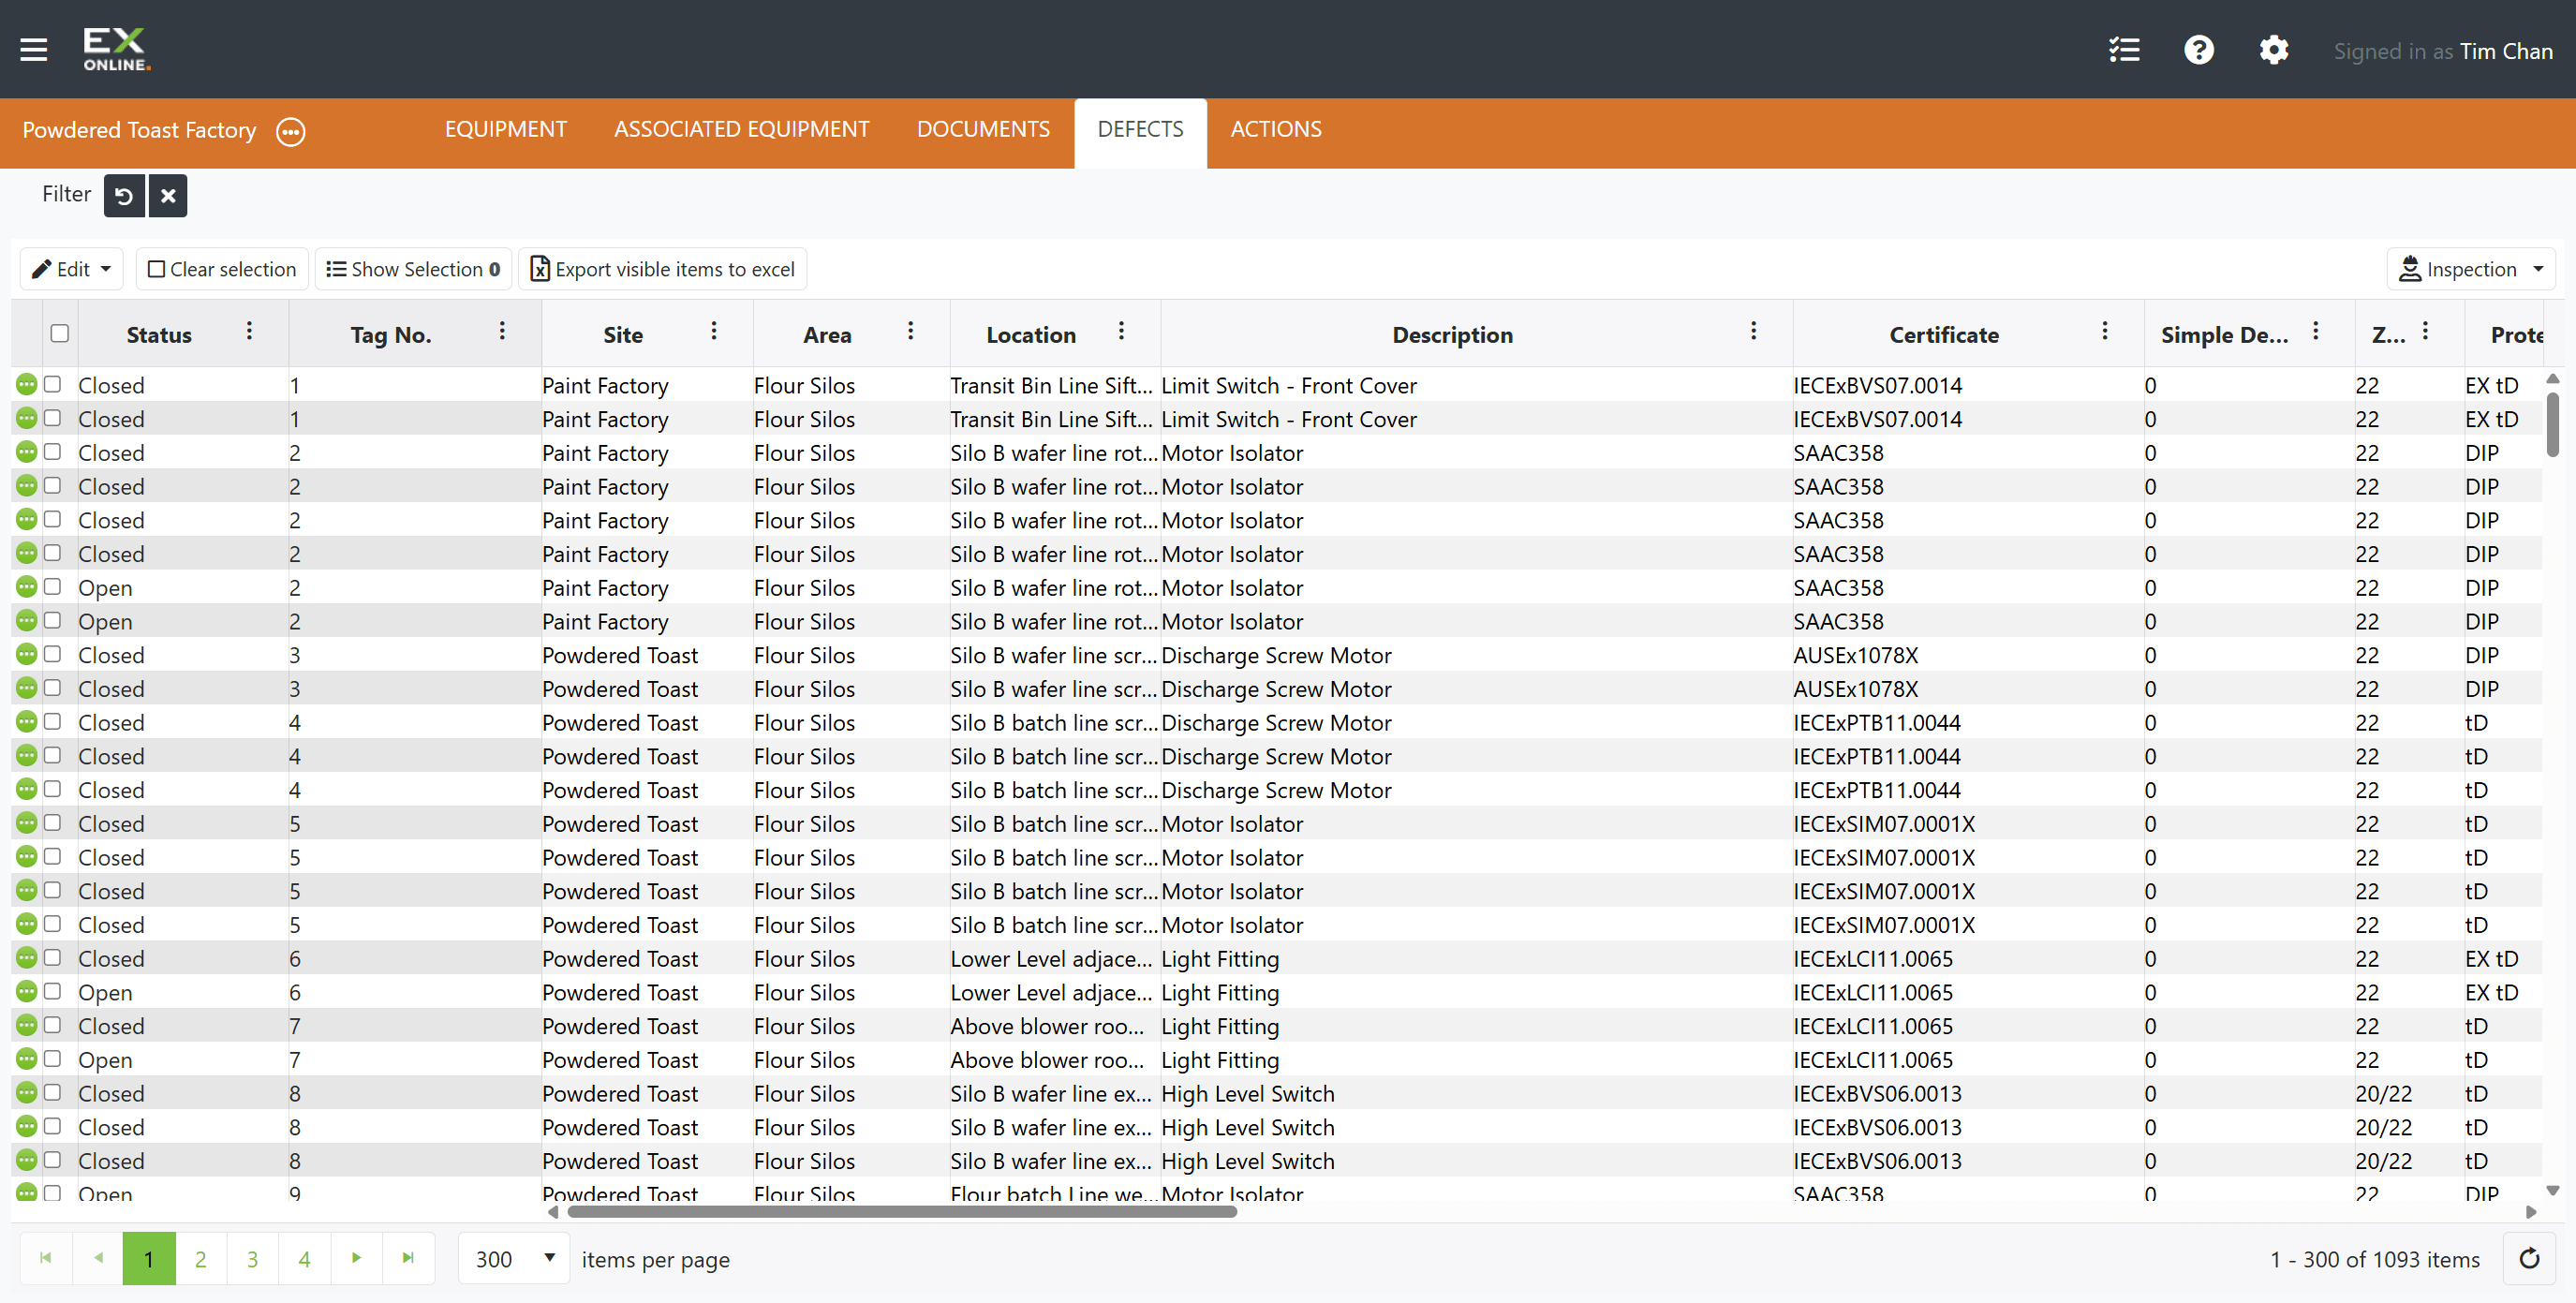The width and height of the screenshot is (2576, 1303).
Task: Switch to the Equipment tab
Action: 505,129
